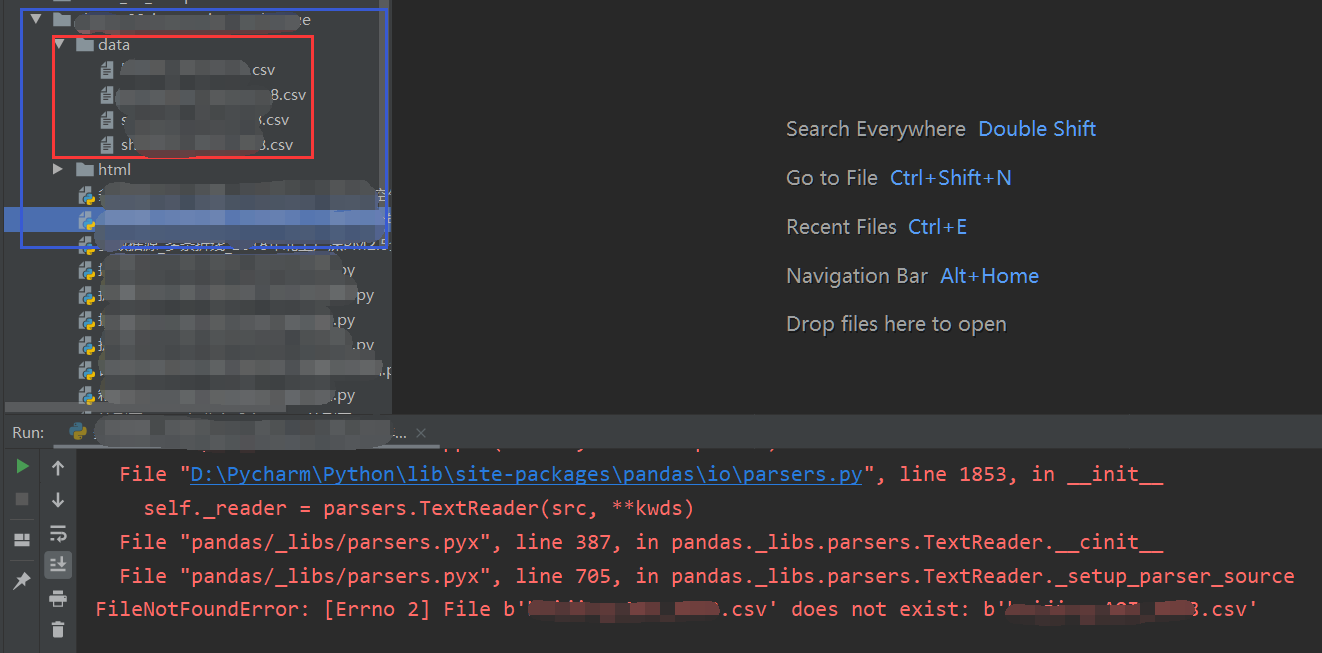Toggle Scroll to End in Run console
Viewport: 1322px width, 653px height.
point(58,565)
